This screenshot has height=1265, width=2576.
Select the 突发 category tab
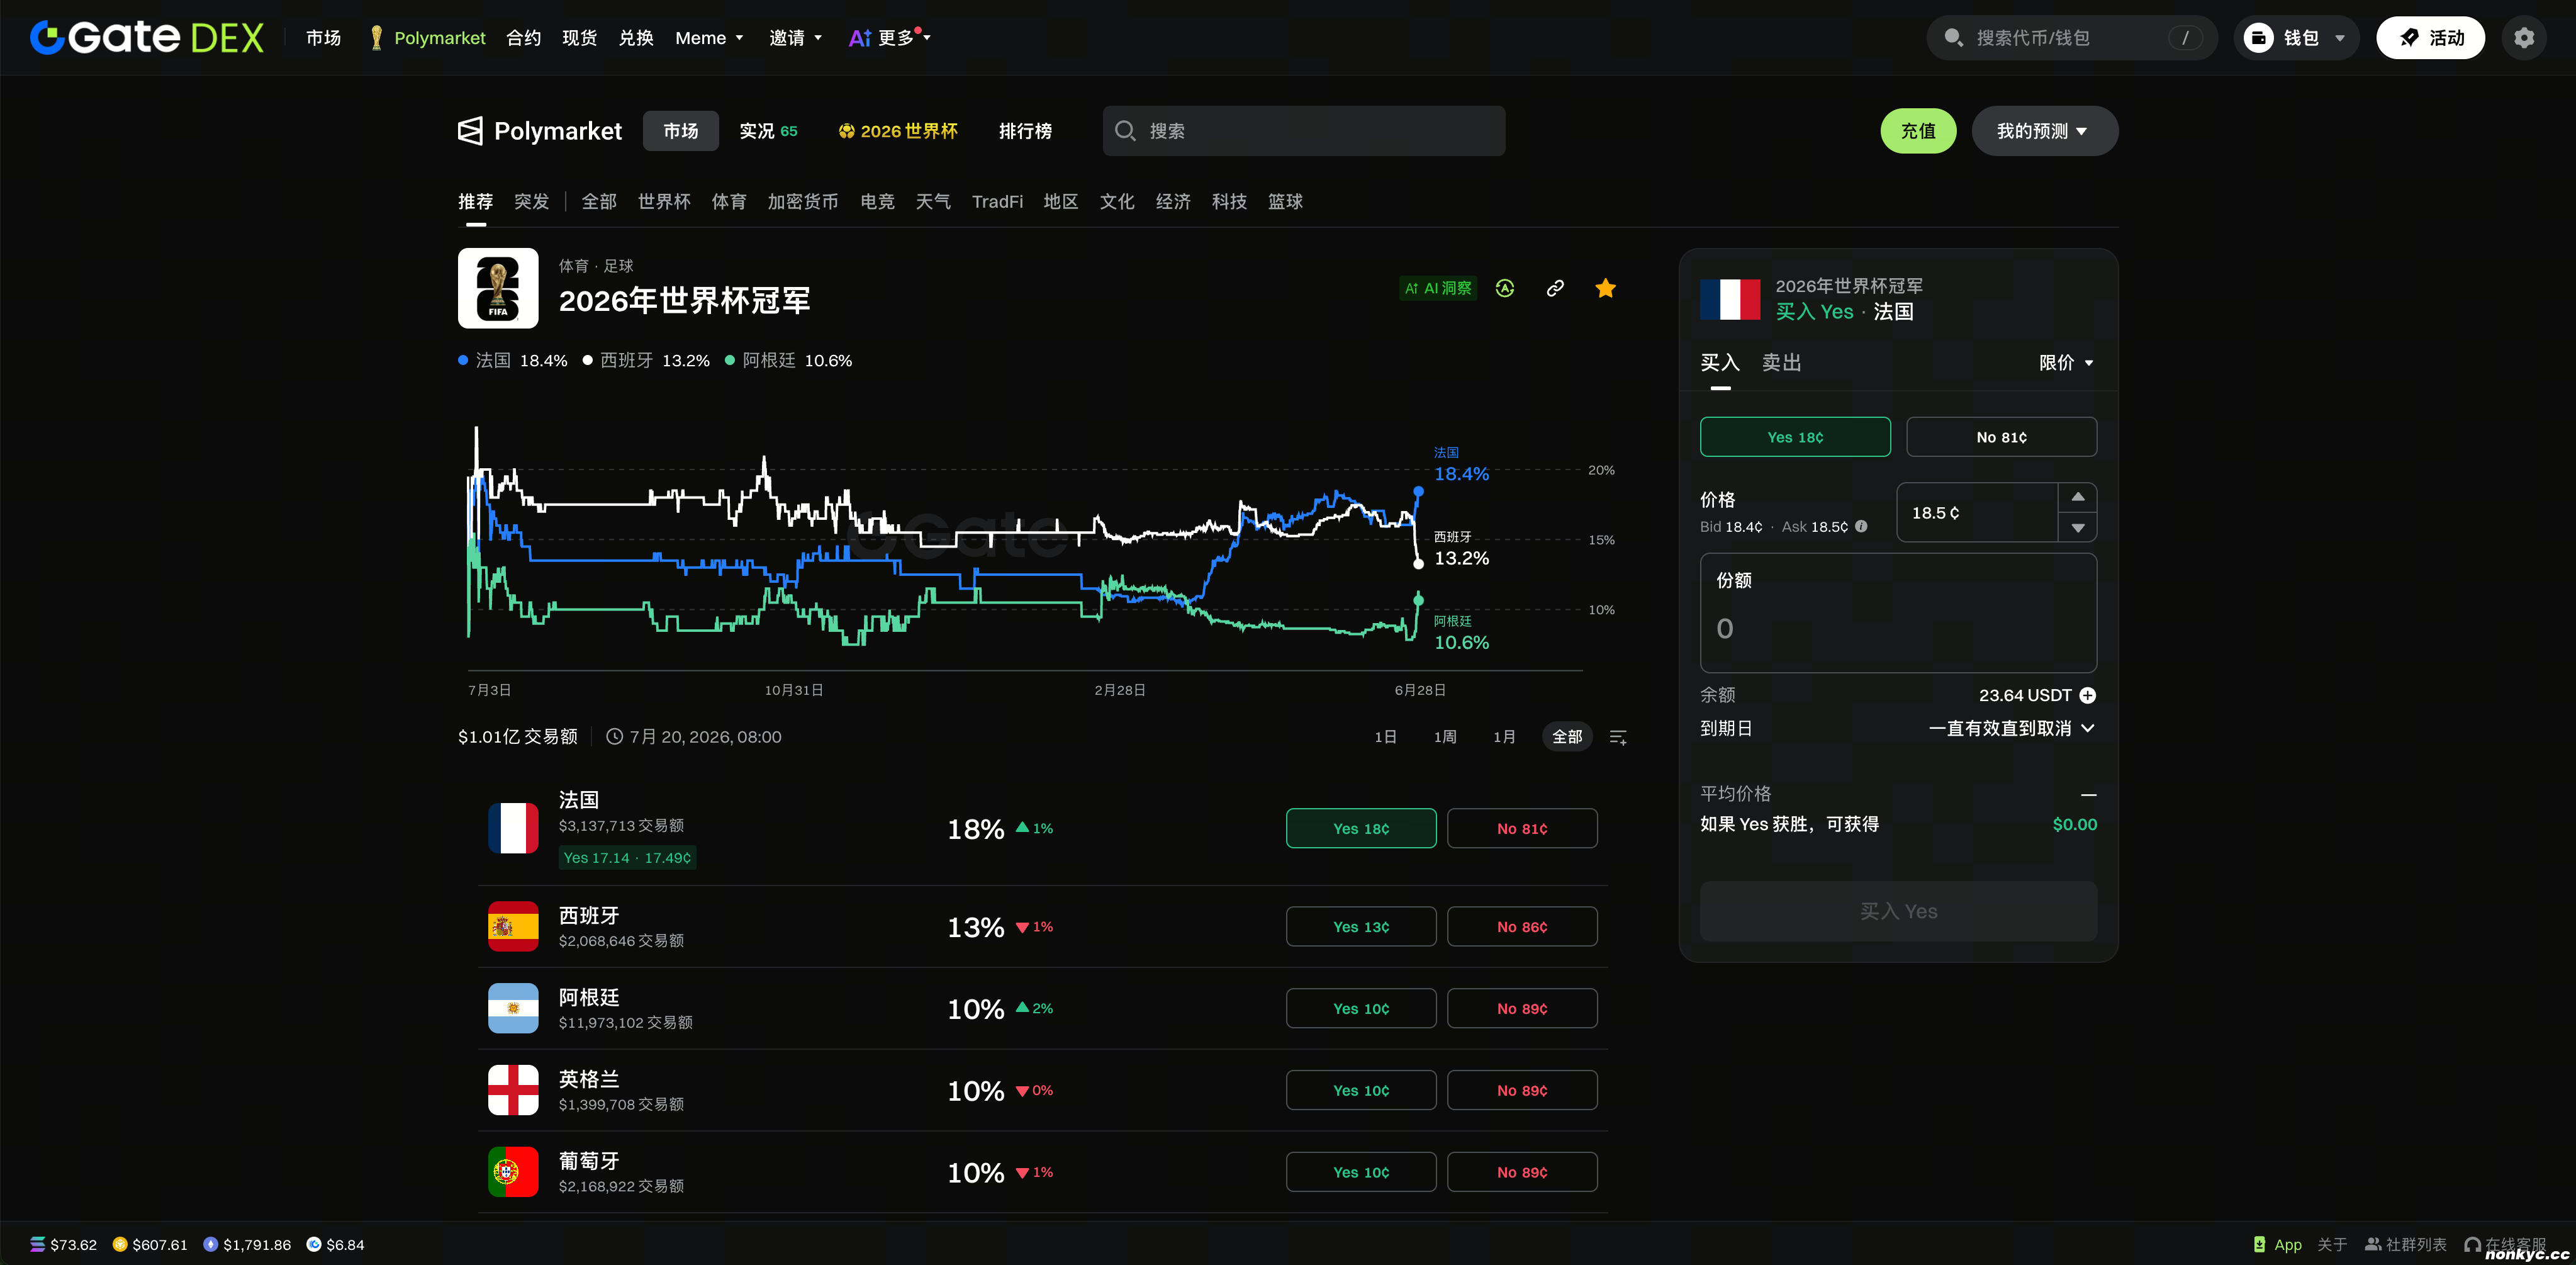531,201
